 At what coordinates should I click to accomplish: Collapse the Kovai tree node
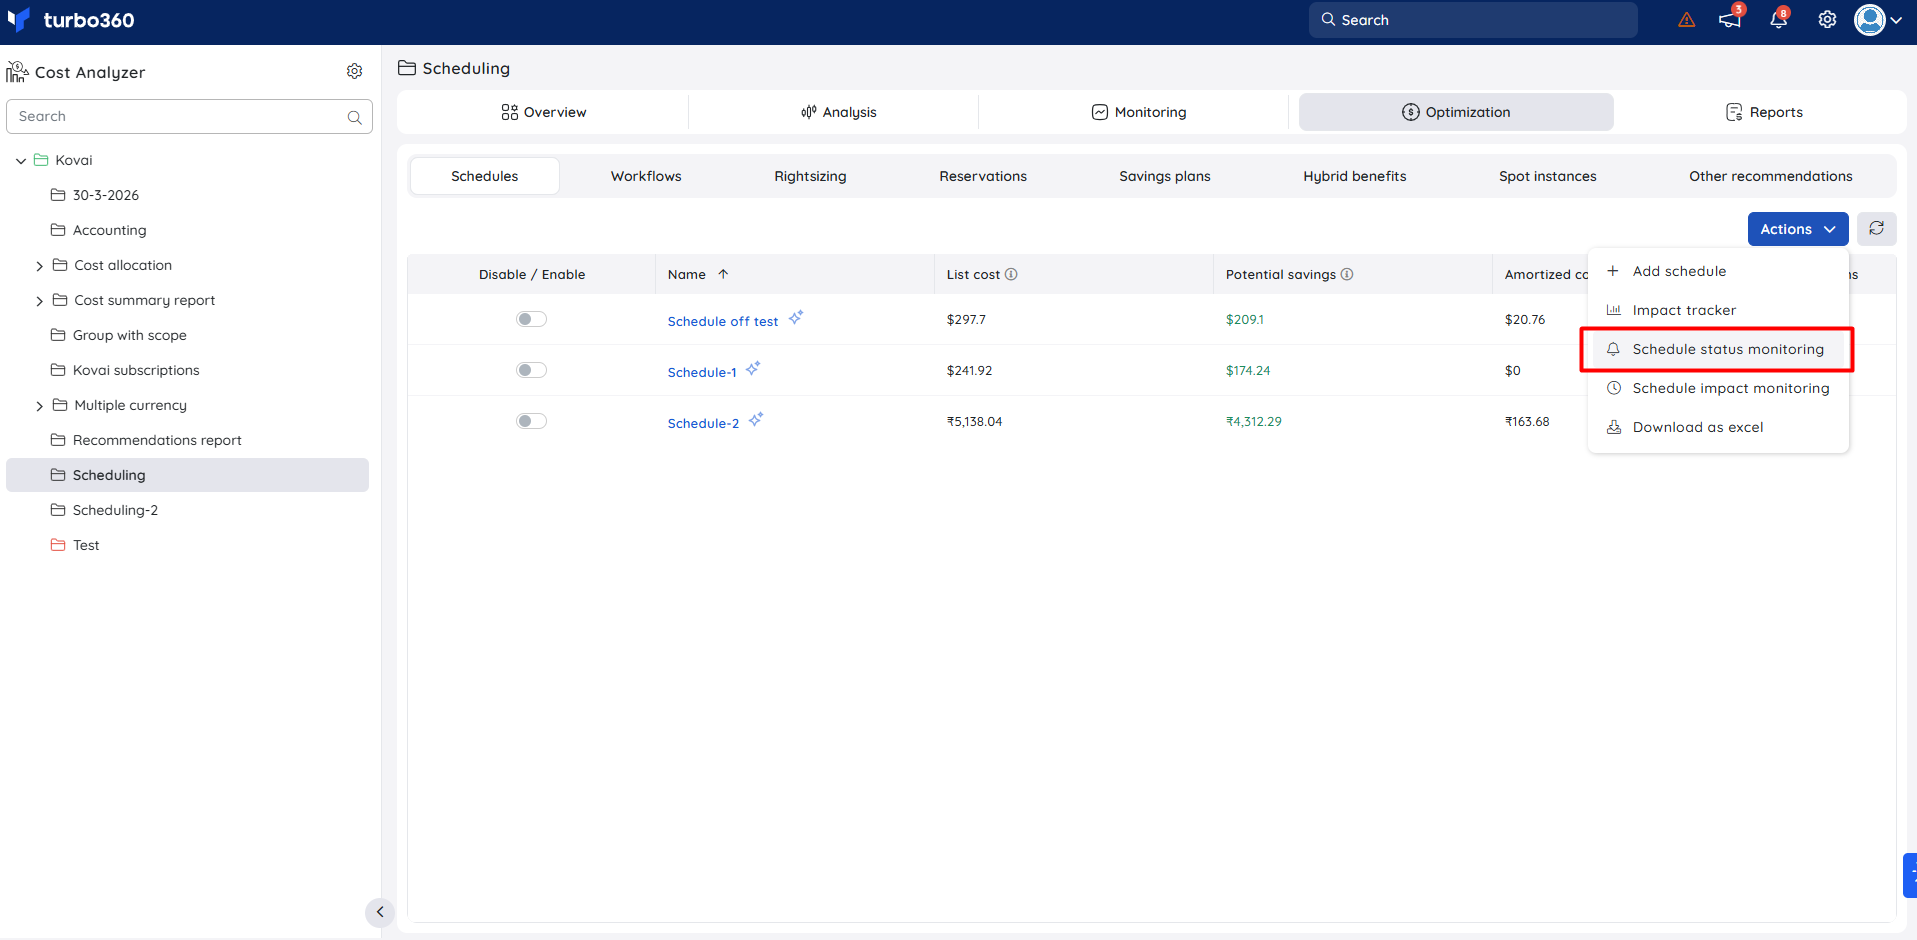[21, 160]
